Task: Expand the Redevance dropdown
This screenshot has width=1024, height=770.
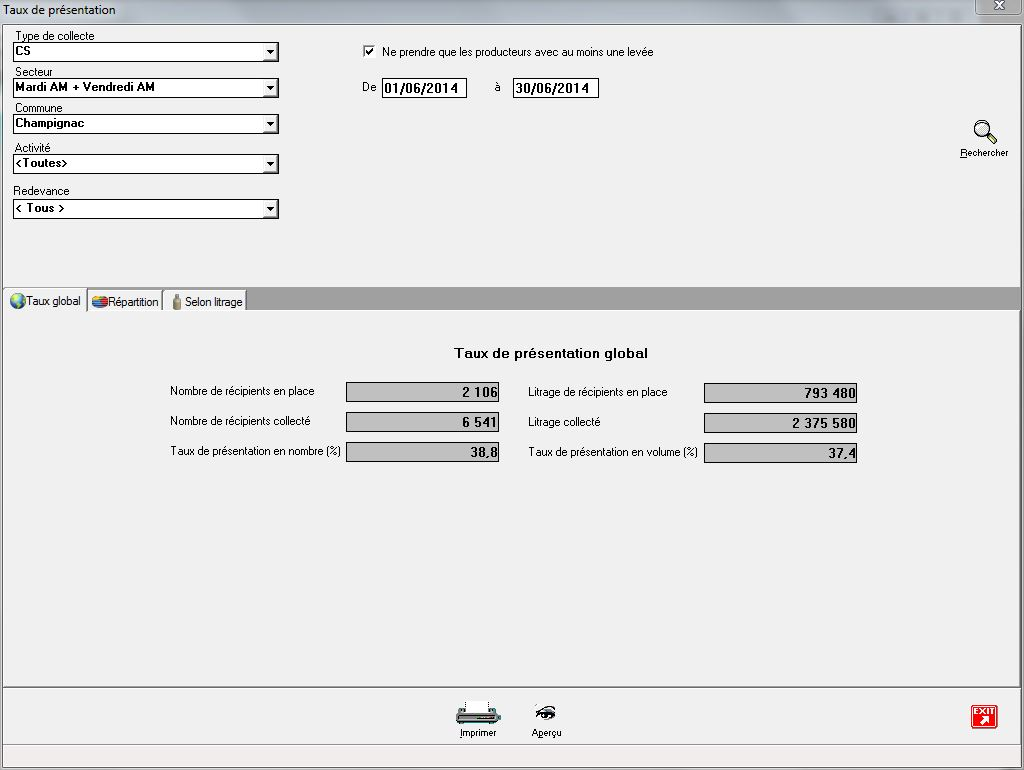Action: [270, 209]
